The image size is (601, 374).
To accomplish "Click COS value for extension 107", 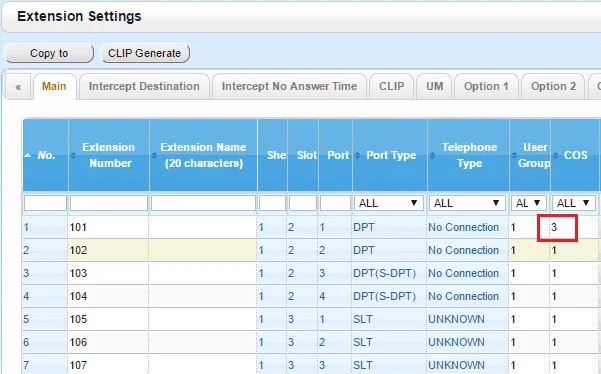I will pos(574,364).
